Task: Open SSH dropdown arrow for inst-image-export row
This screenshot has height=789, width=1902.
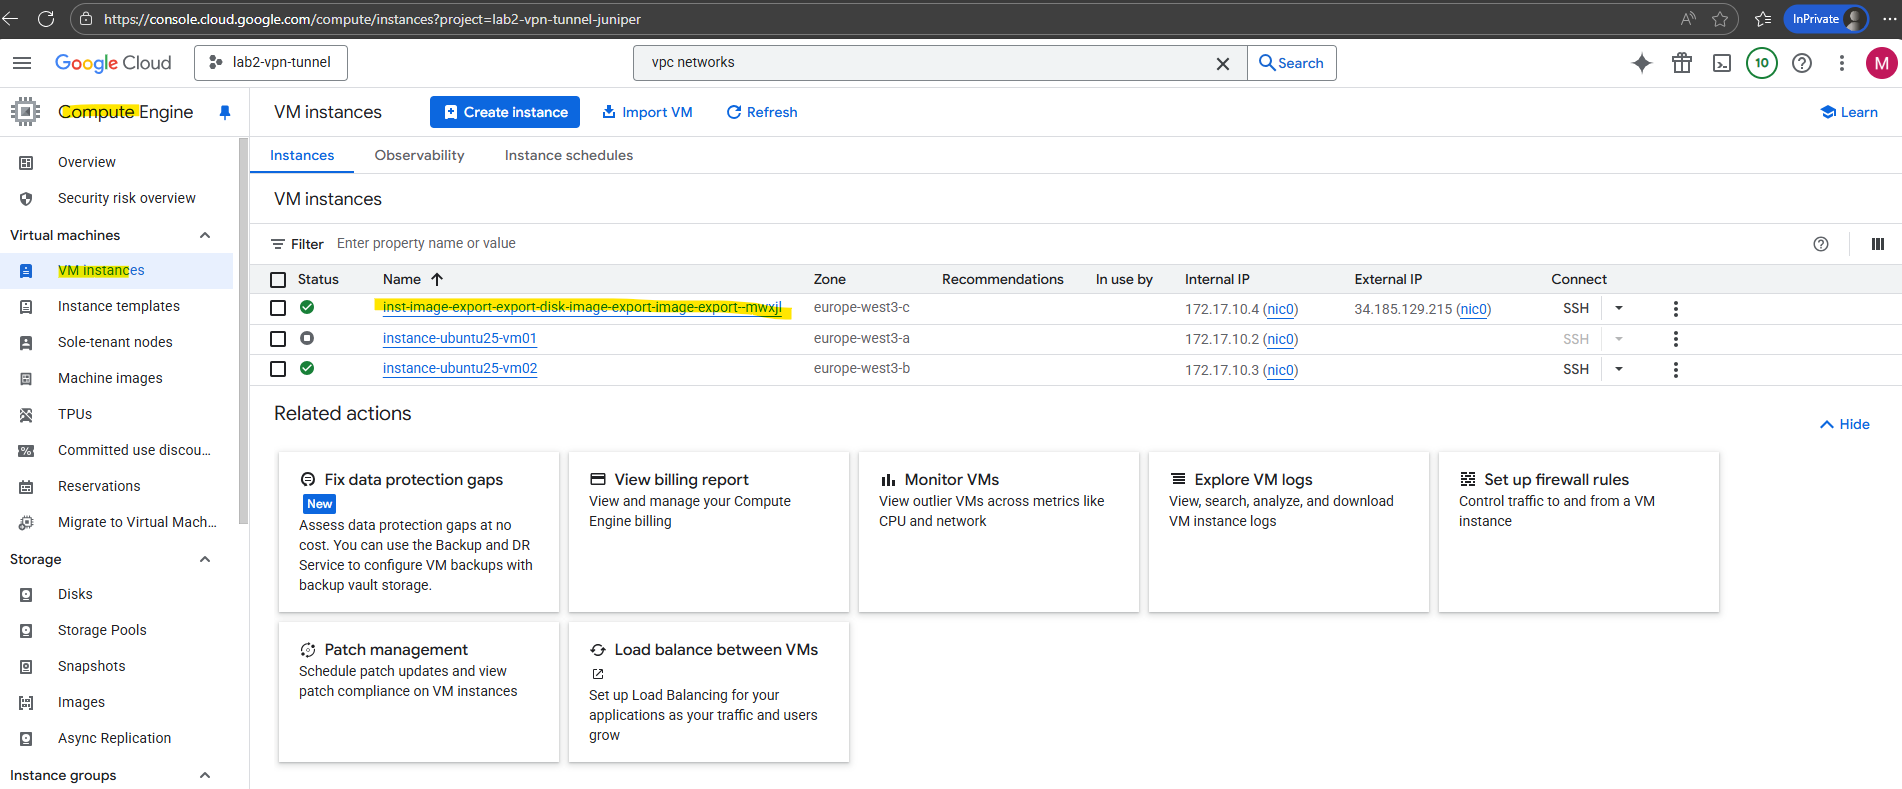Action: pos(1619,309)
